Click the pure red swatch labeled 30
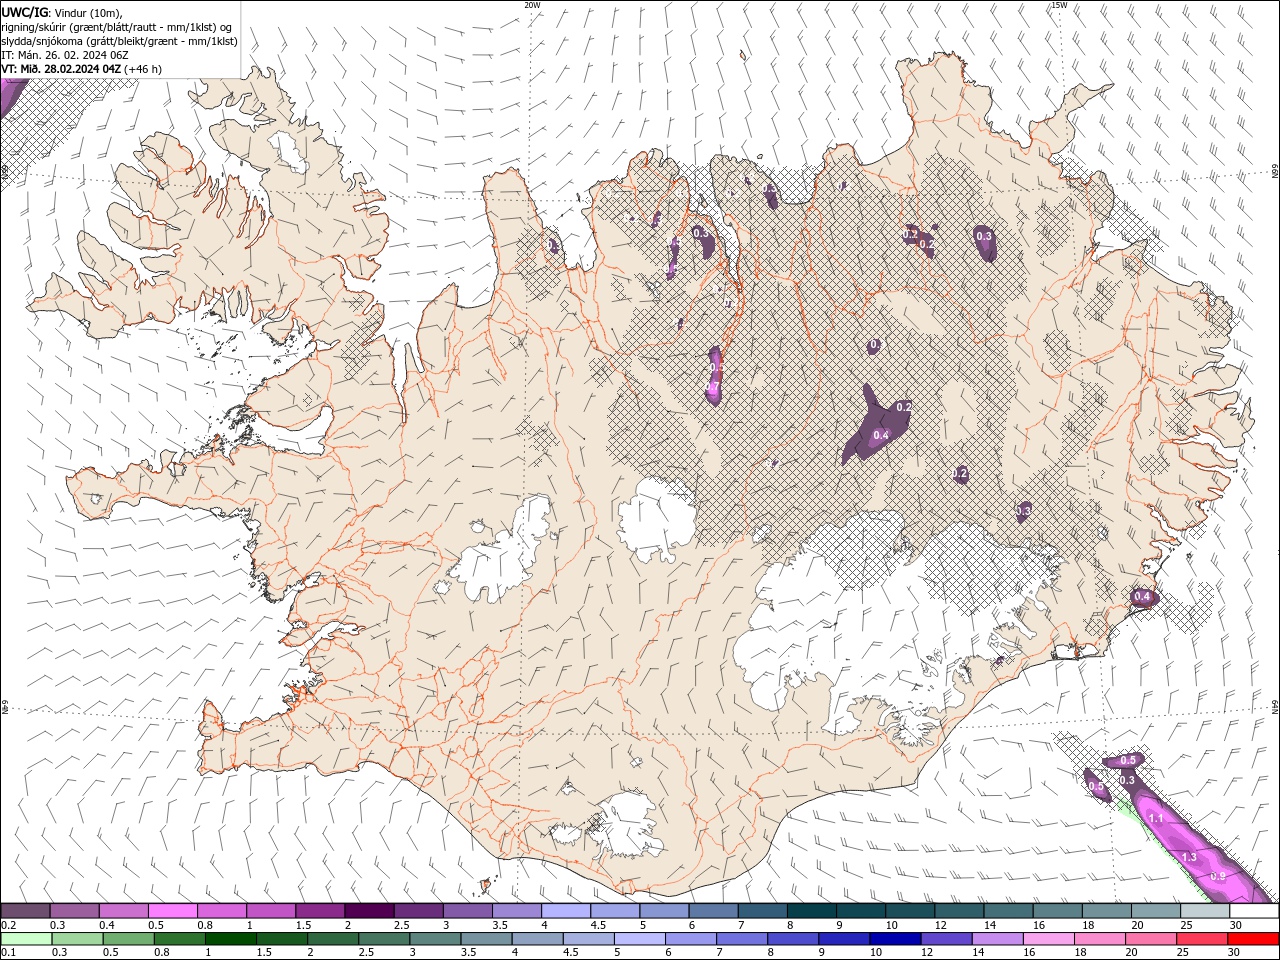Image resolution: width=1280 pixels, height=960 pixels. point(1253,939)
